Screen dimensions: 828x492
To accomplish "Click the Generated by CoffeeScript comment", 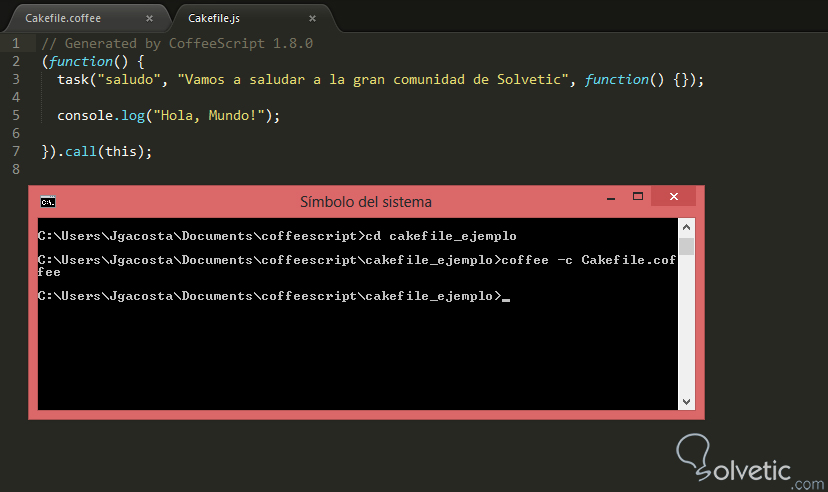I will pos(178,43).
